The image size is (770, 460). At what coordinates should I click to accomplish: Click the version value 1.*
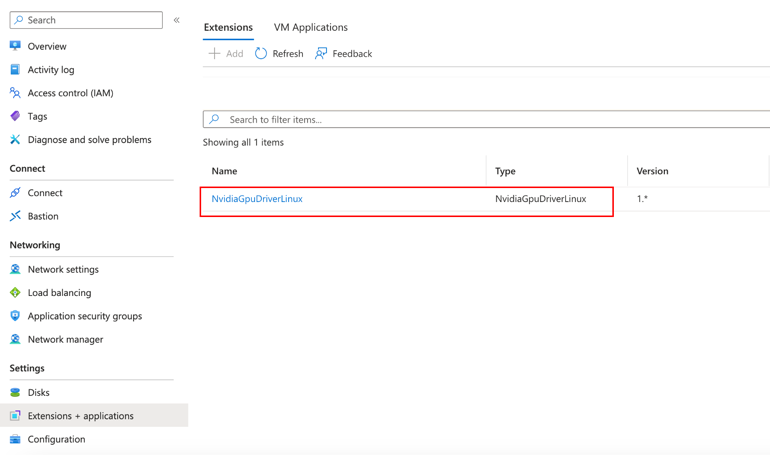point(642,199)
